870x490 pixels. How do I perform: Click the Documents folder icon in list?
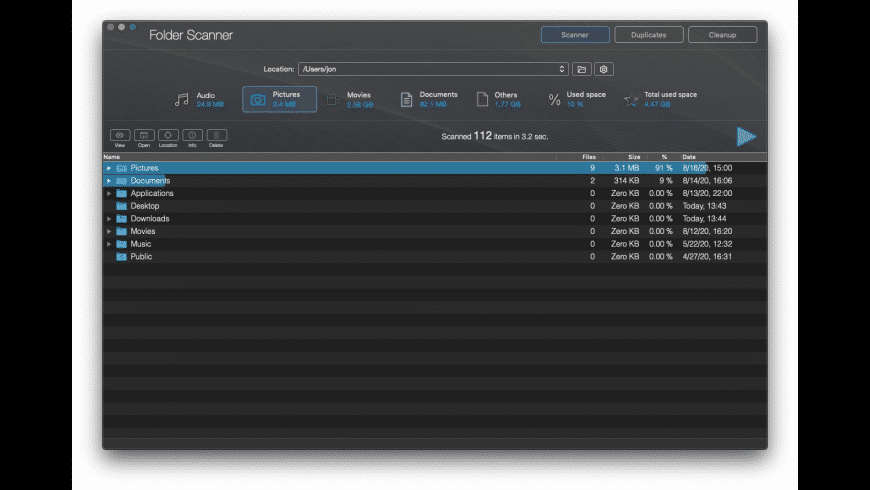pyautogui.click(x=122, y=181)
